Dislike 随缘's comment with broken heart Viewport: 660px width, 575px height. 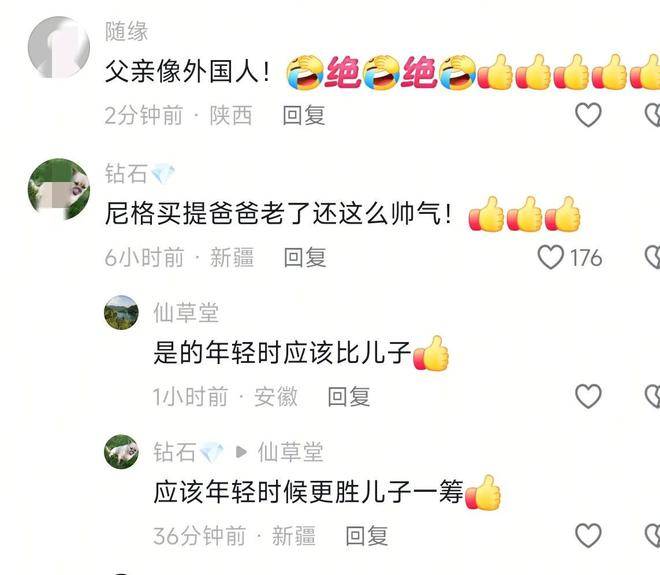(x=653, y=115)
